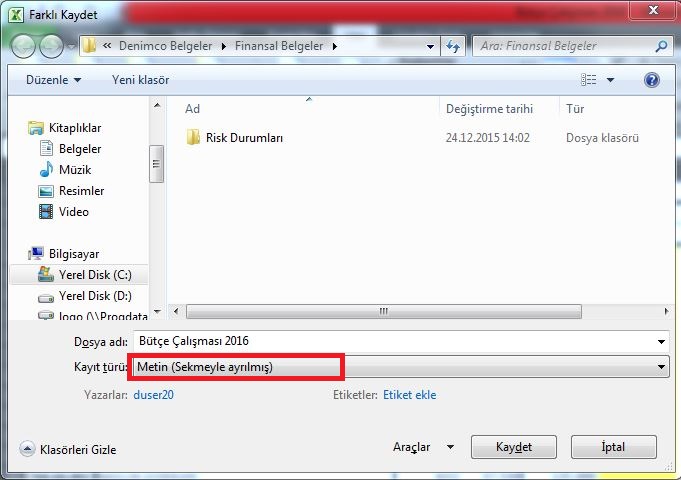Image resolution: width=681 pixels, height=480 pixels.
Task: Click the İptal button
Action: tap(613, 447)
